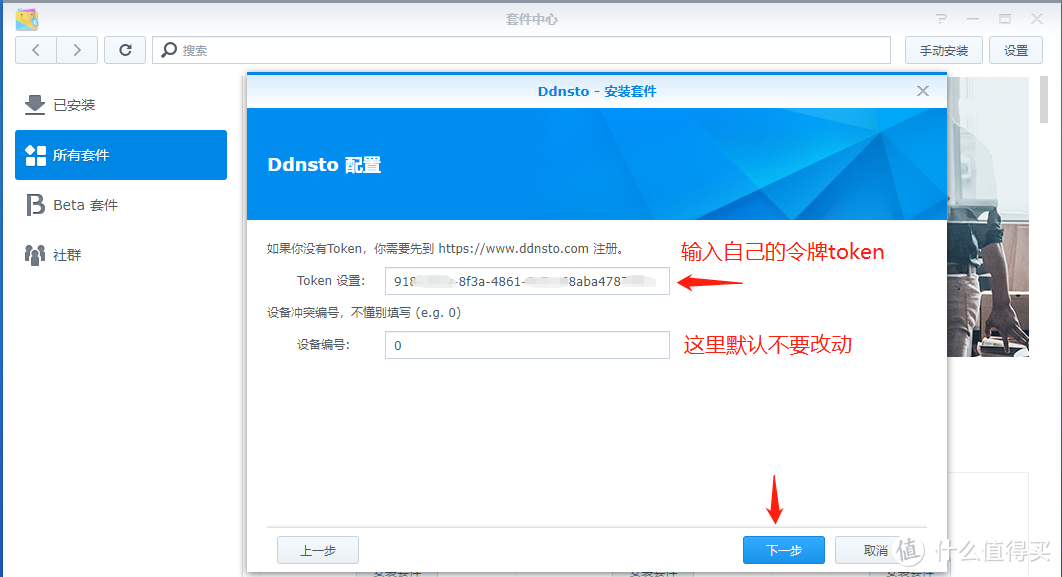Go back with the left arrow button
1062x577 pixels.
(x=36, y=50)
